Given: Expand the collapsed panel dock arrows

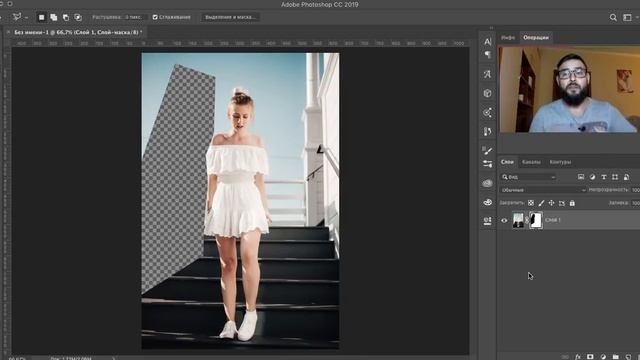Looking at the screenshot, I should point(491,28).
